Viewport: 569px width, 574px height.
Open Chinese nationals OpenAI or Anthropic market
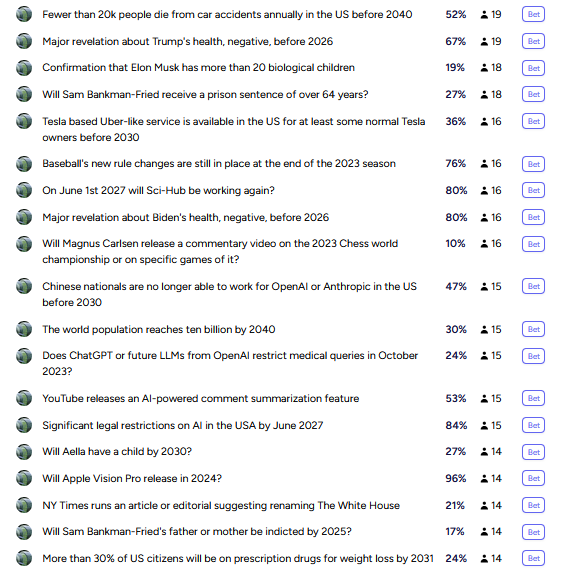tap(230, 294)
